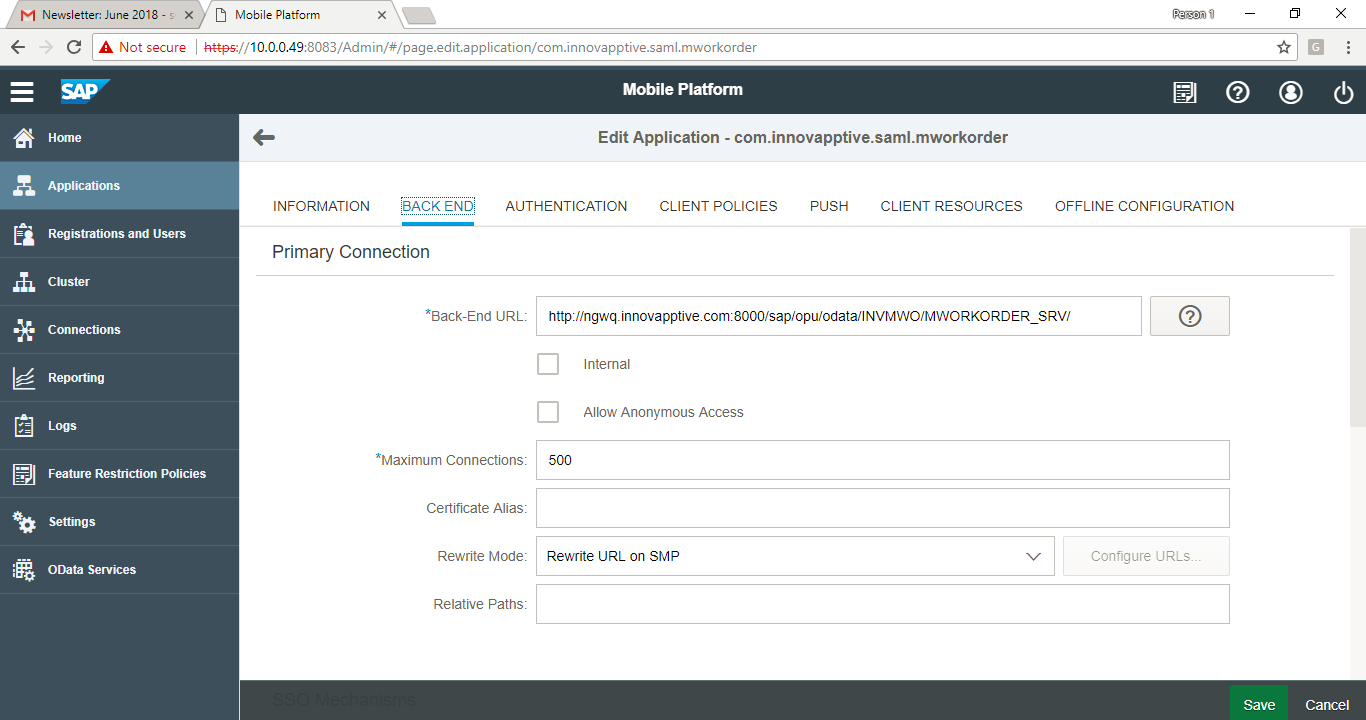Open the user account icon

(1290, 92)
